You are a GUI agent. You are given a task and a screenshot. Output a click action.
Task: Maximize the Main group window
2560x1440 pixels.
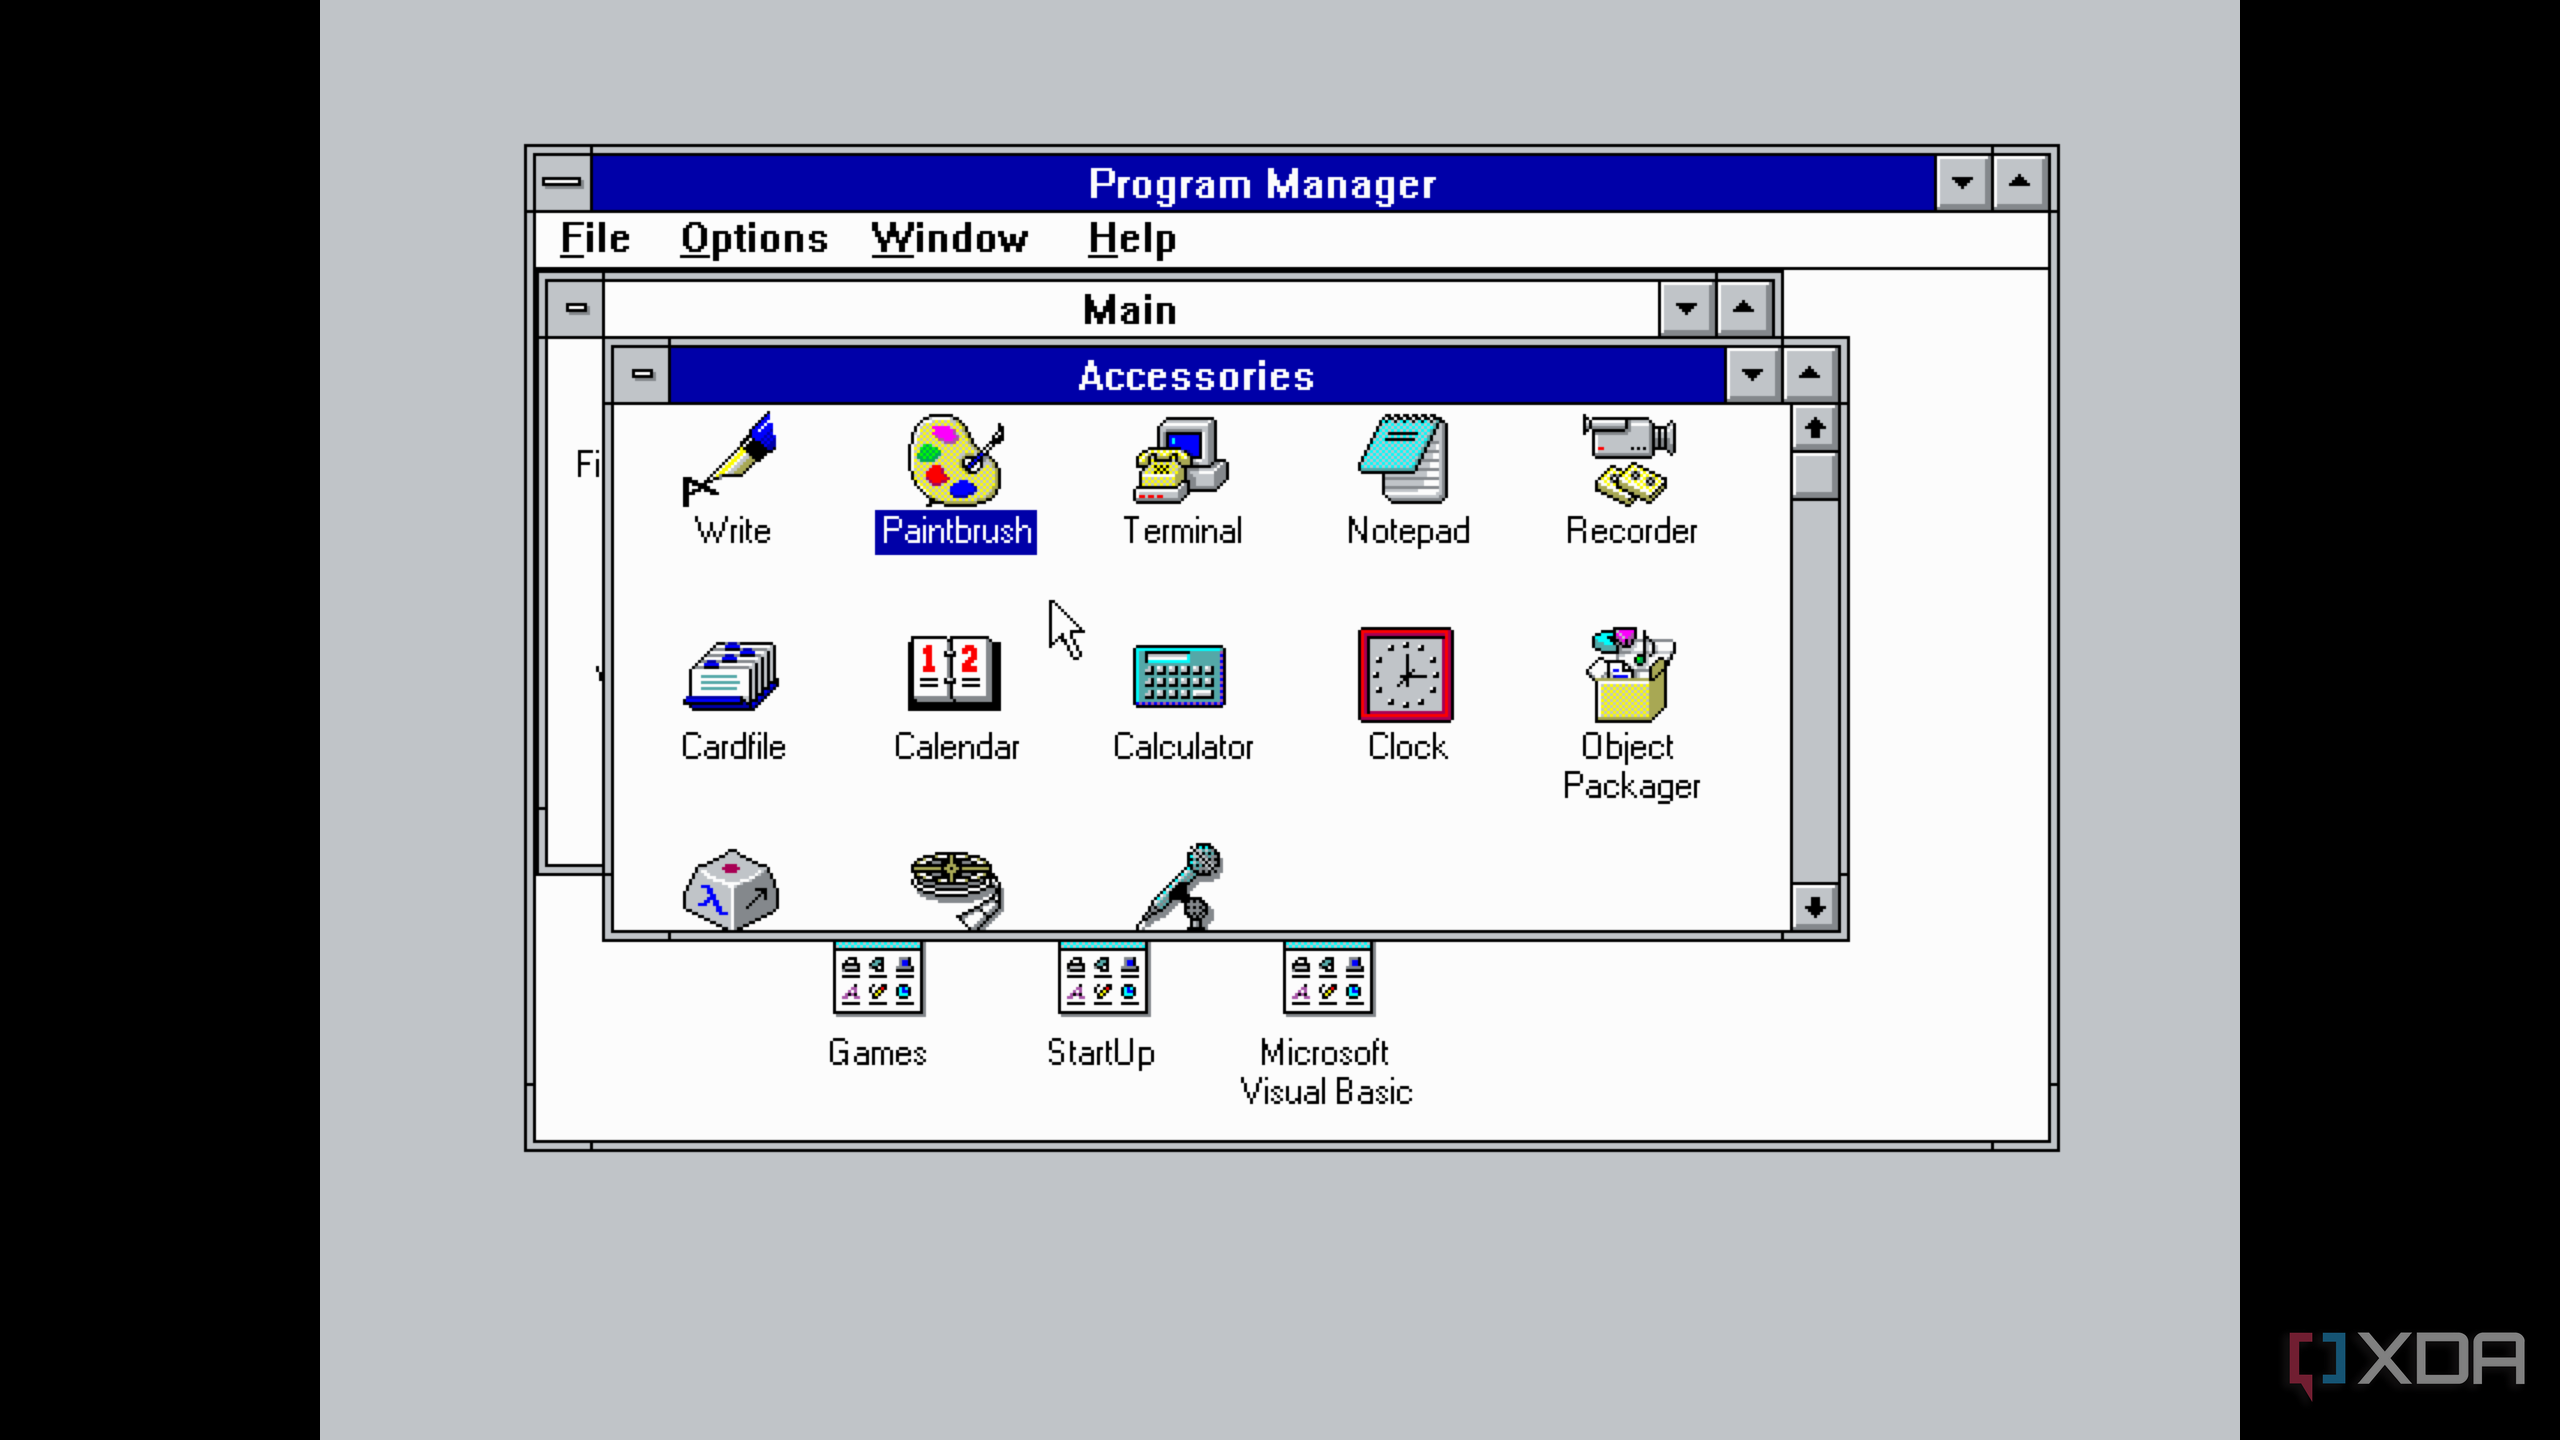click(1743, 308)
